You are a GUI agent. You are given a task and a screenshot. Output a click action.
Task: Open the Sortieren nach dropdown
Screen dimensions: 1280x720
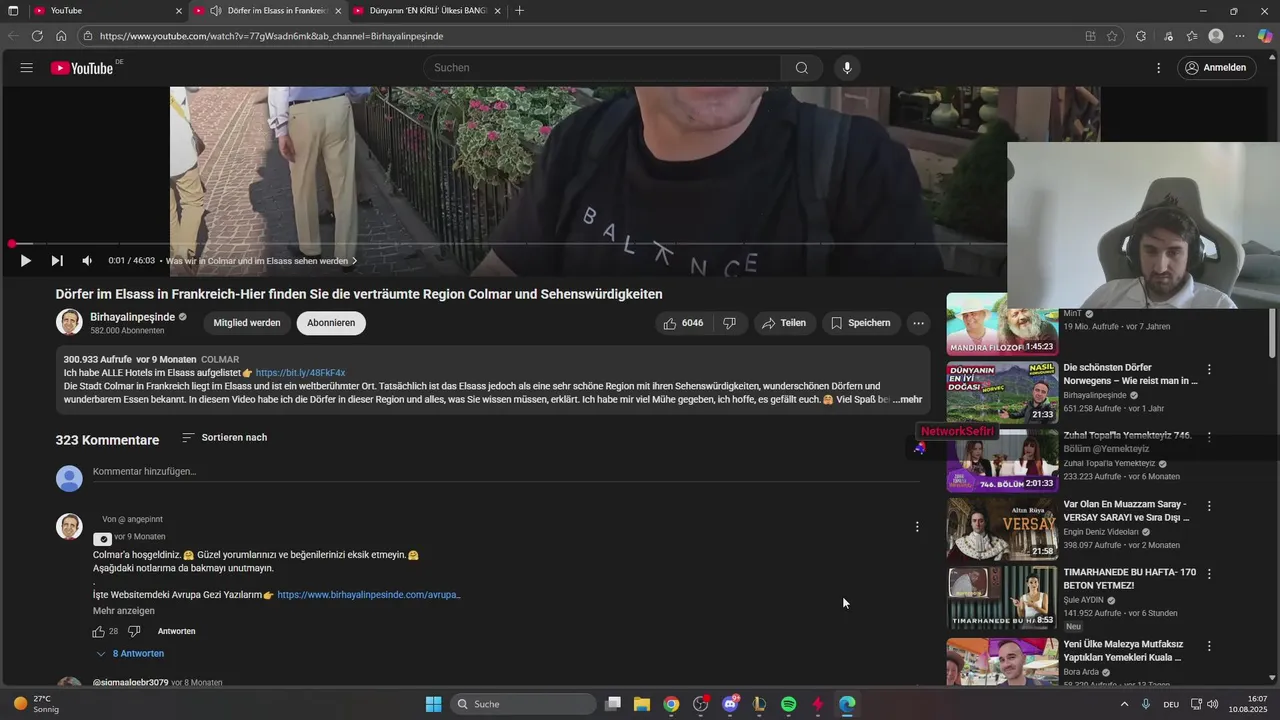click(225, 438)
